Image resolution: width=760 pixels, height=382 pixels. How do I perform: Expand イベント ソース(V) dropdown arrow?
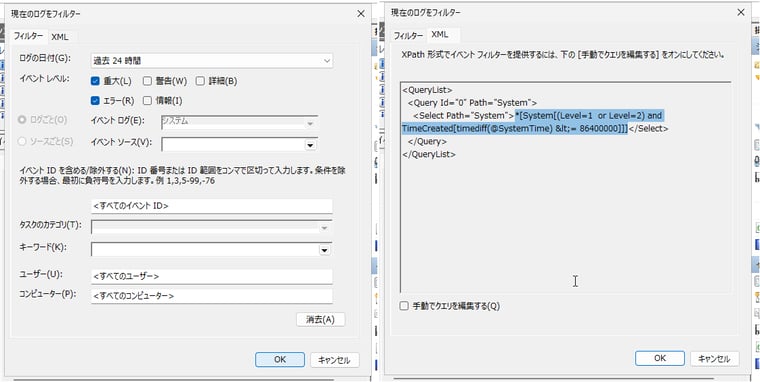tap(310, 144)
